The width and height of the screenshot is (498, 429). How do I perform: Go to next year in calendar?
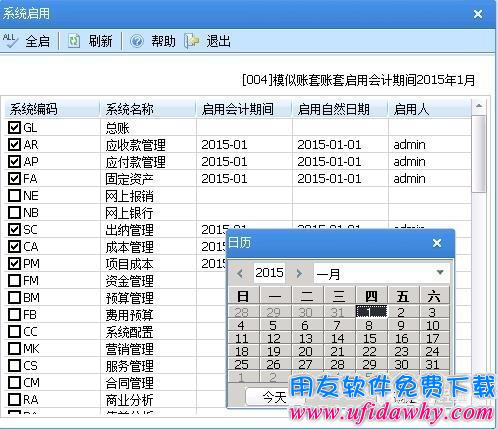(x=299, y=274)
